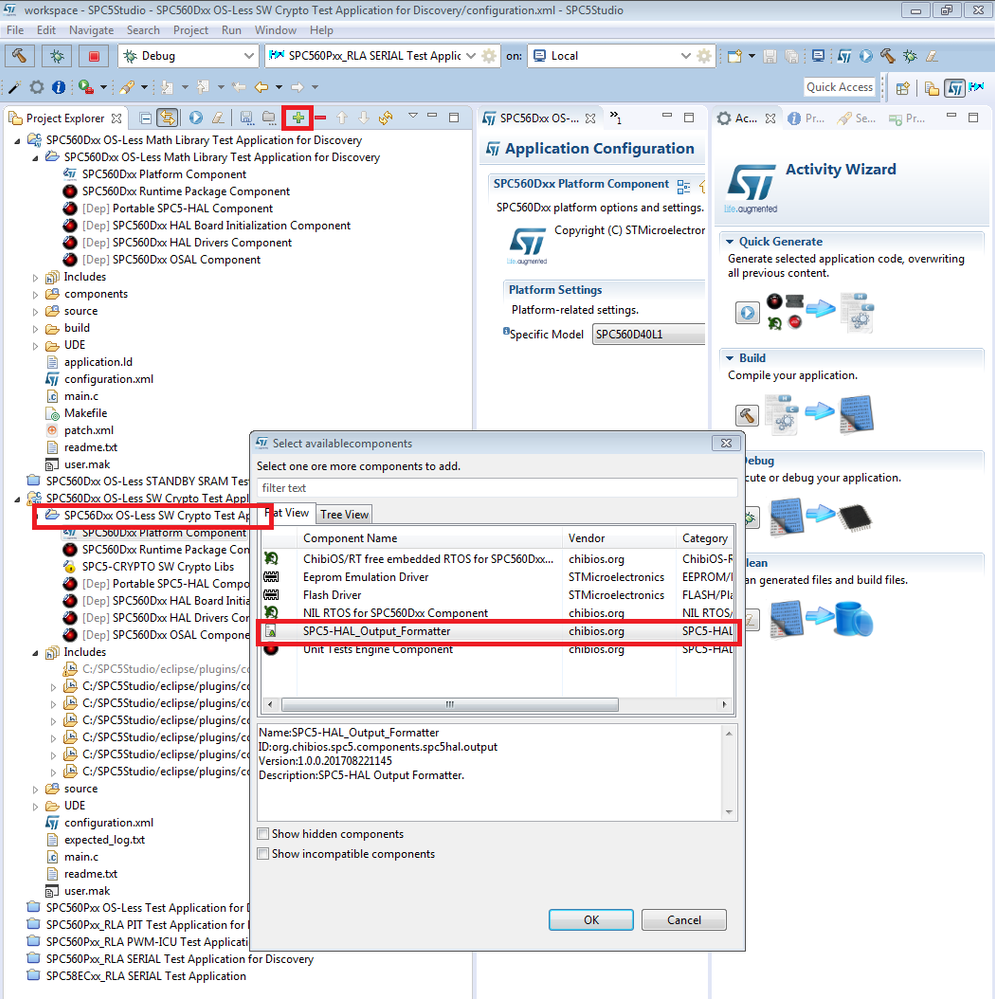Image resolution: width=995 pixels, height=999 pixels.
Task: Click the gear beside the Local target dropdown
Action: click(704, 56)
